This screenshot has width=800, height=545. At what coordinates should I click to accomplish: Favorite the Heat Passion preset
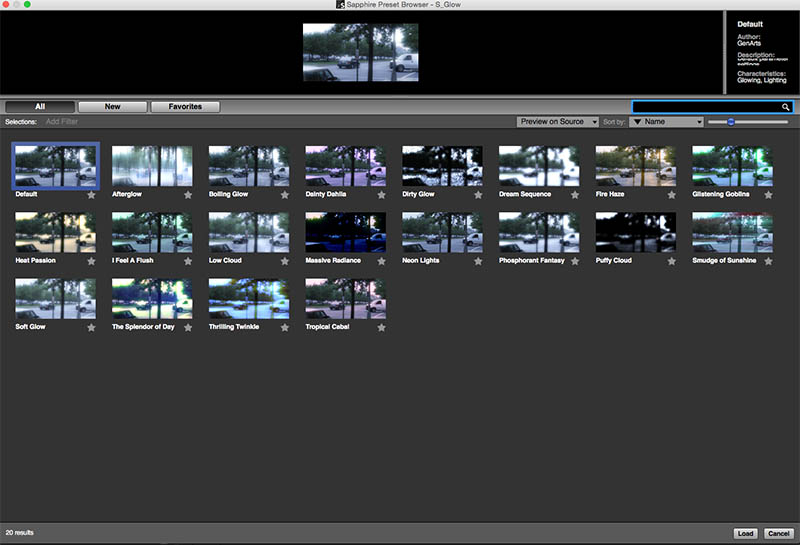91,261
